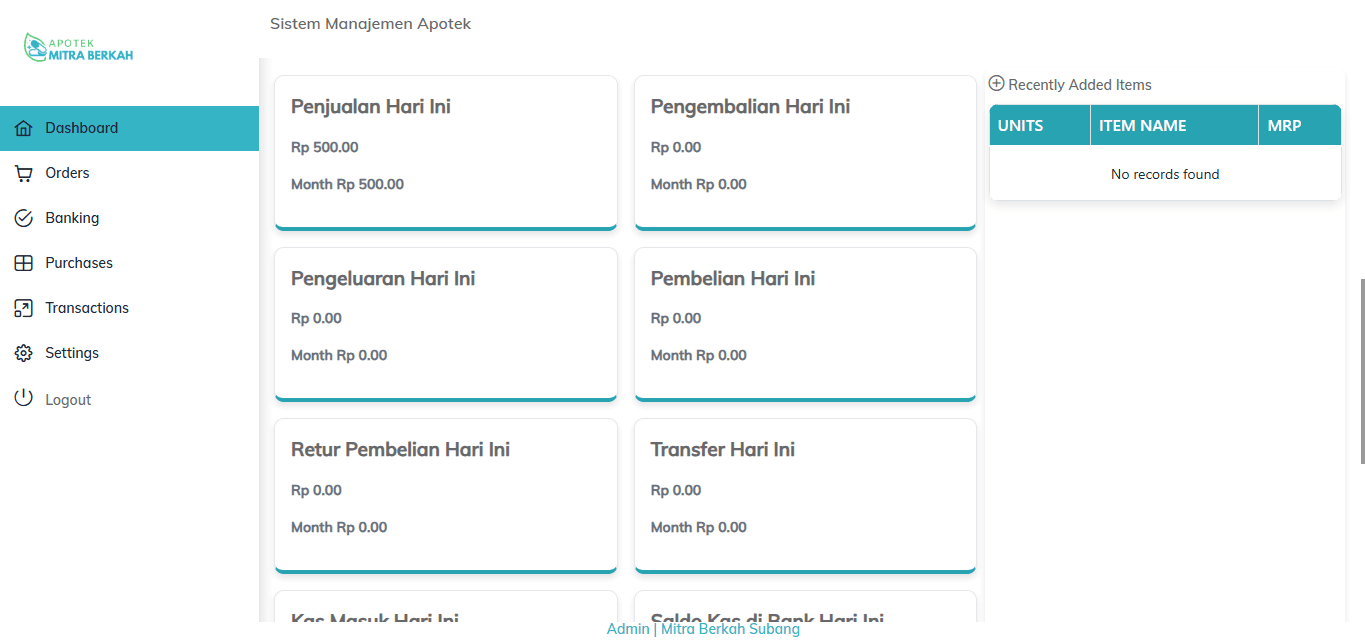This screenshot has width=1365, height=644.
Task: Select the Transactions menu entry
Action: tap(87, 308)
